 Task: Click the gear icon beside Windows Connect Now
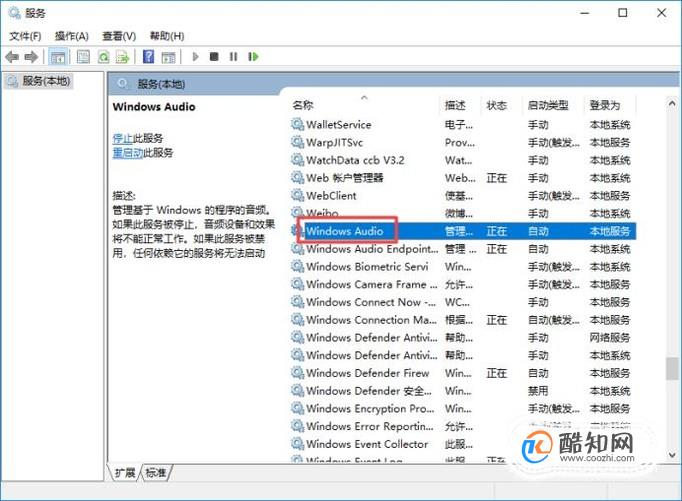coord(298,302)
